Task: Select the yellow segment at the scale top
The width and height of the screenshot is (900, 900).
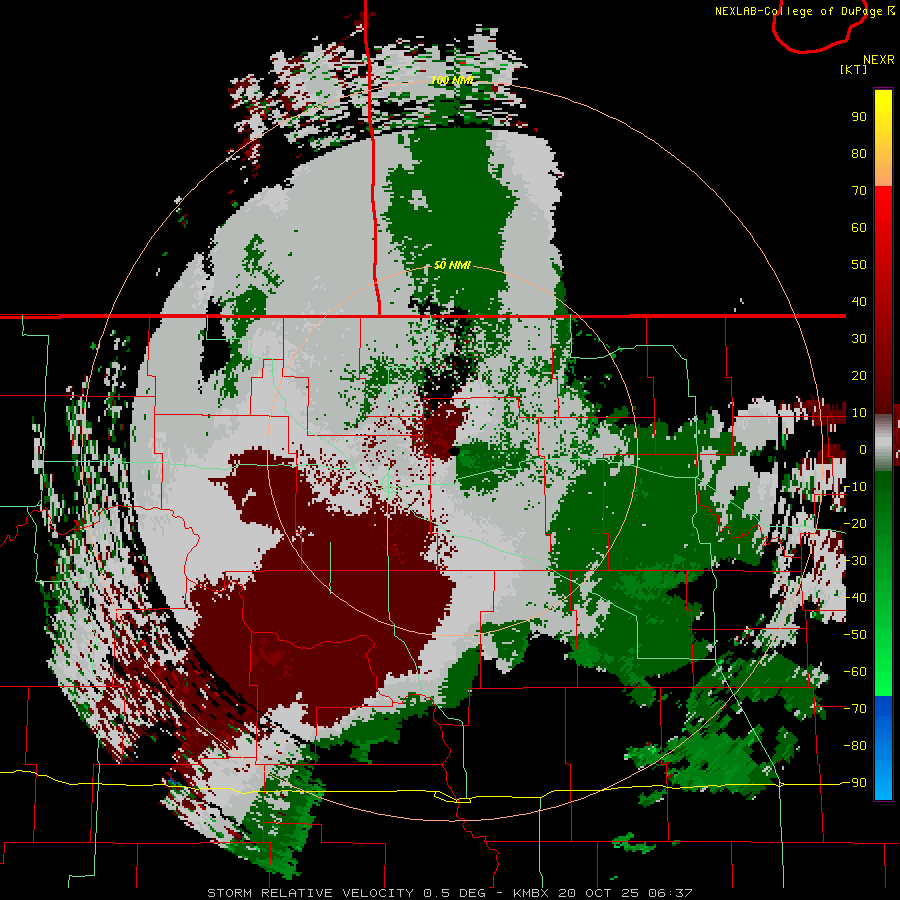Action: pyautogui.click(x=883, y=138)
